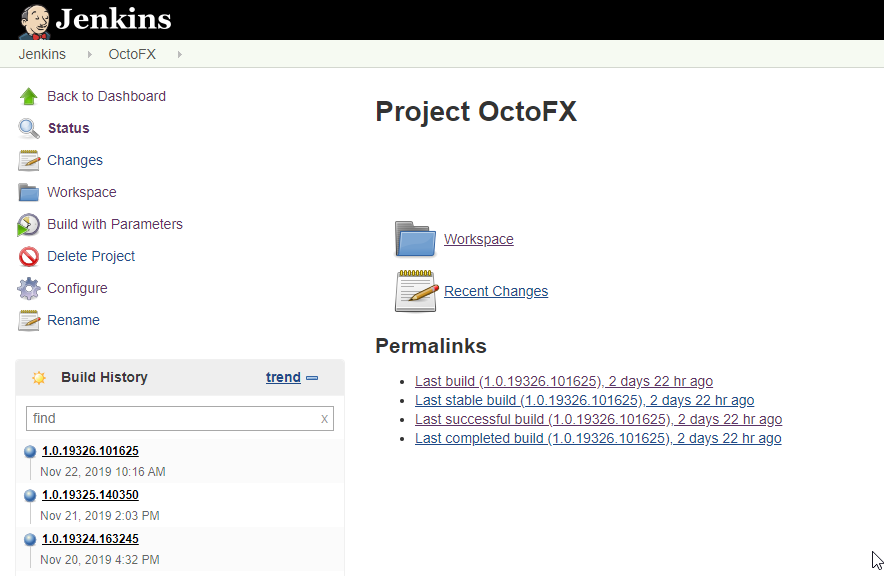Expand the Jenkins breadcrumb arrow
Image resolution: width=884 pixels, height=576 pixels.
pos(89,55)
